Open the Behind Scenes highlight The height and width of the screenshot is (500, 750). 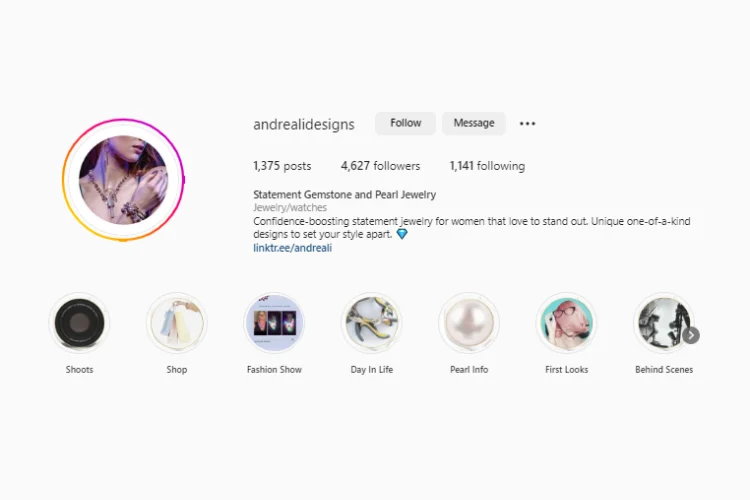[663, 323]
